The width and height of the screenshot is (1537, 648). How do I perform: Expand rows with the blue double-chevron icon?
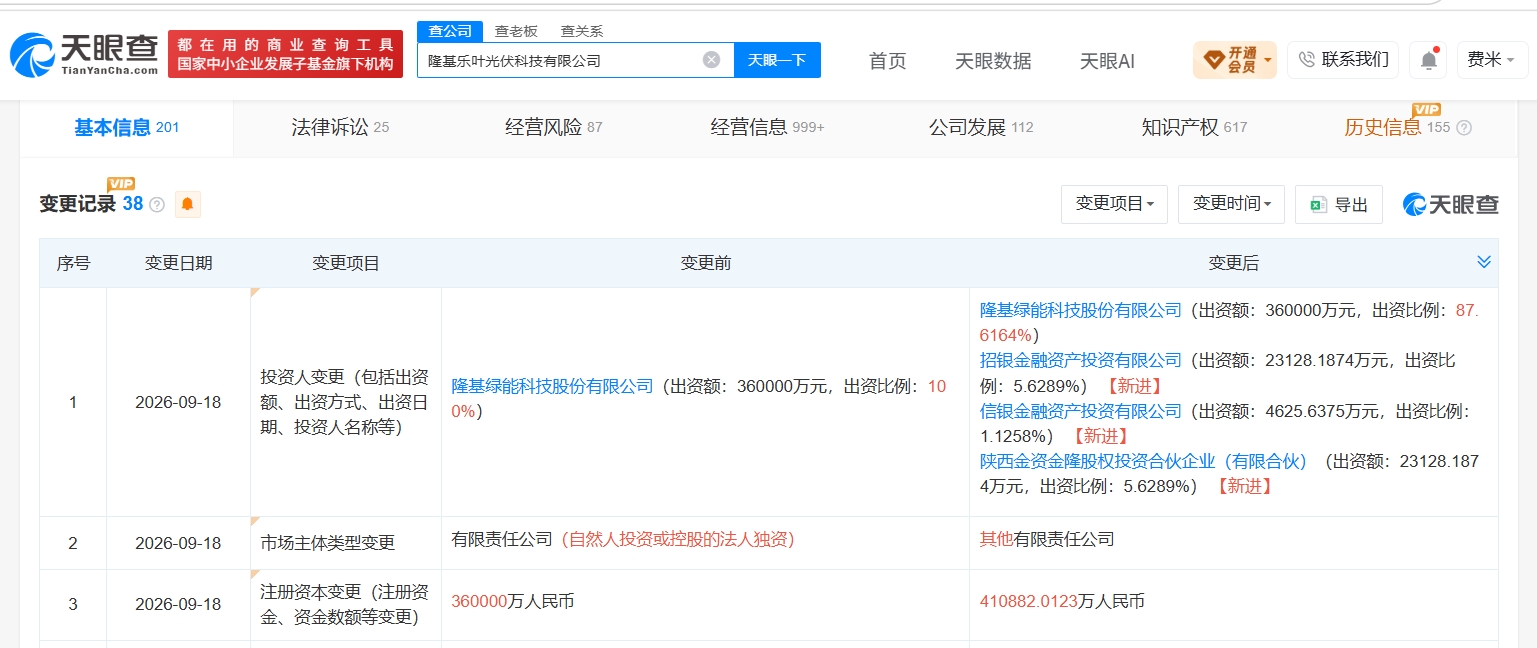(1484, 262)
